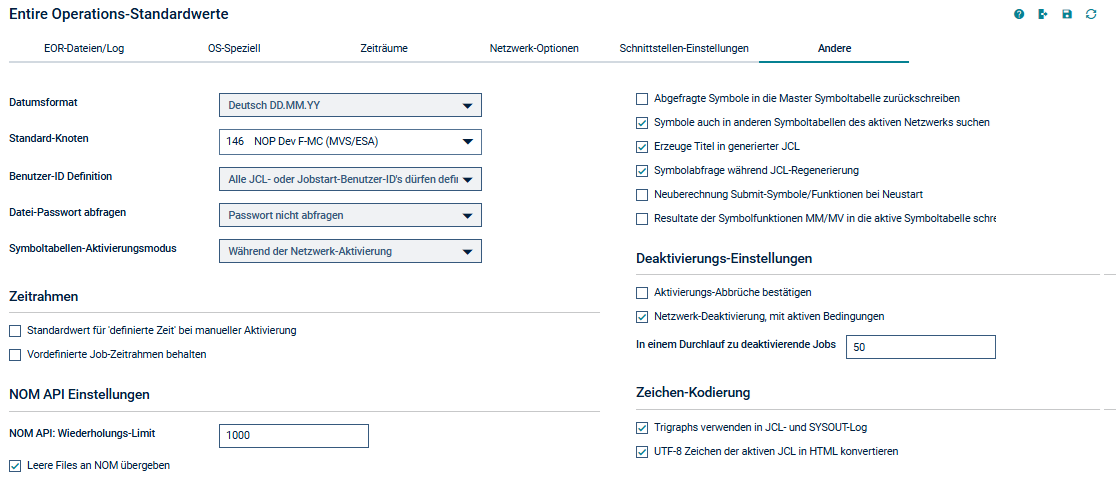Open the Symboltabellen-Aktivierungsmodus dropdown
This screenshot has width=1116, height=504.
pyautogui.click(x=350, y=251)
